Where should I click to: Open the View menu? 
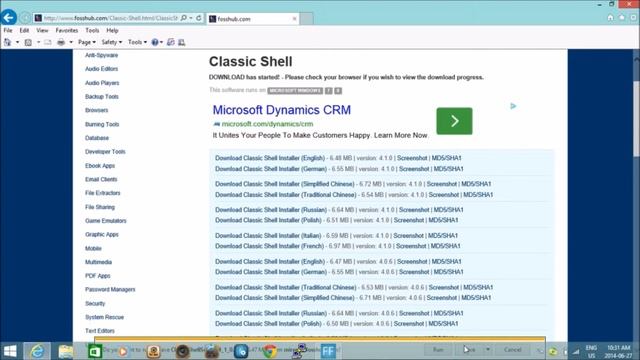42,31
